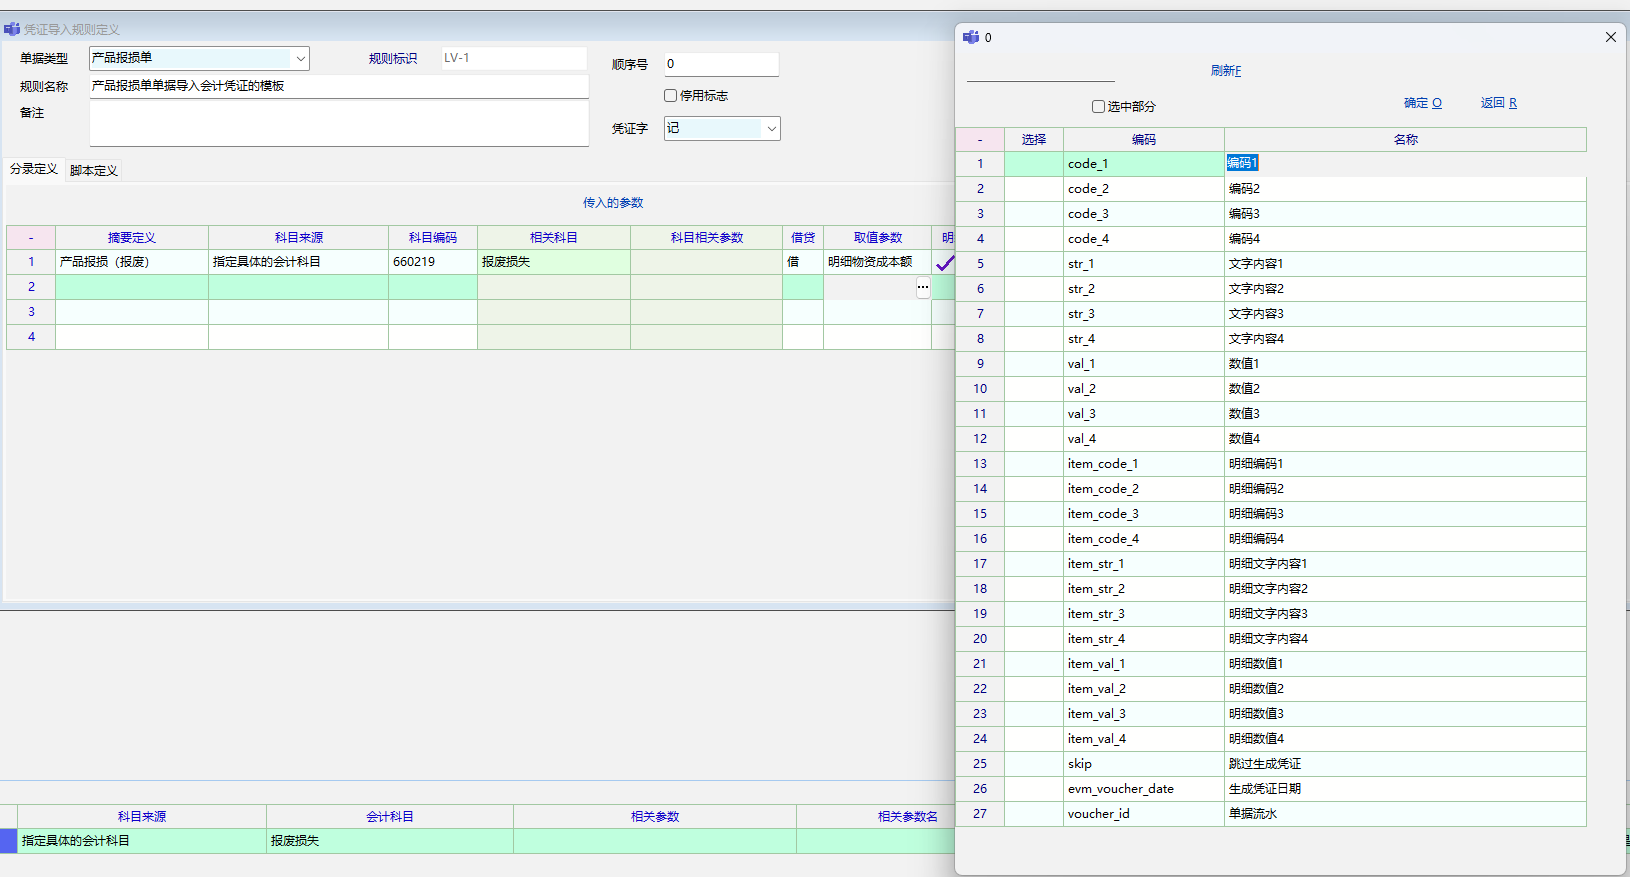Close the parameter selection dialog
This screenshot has height=877, width=1630.
pos(1610,37)
